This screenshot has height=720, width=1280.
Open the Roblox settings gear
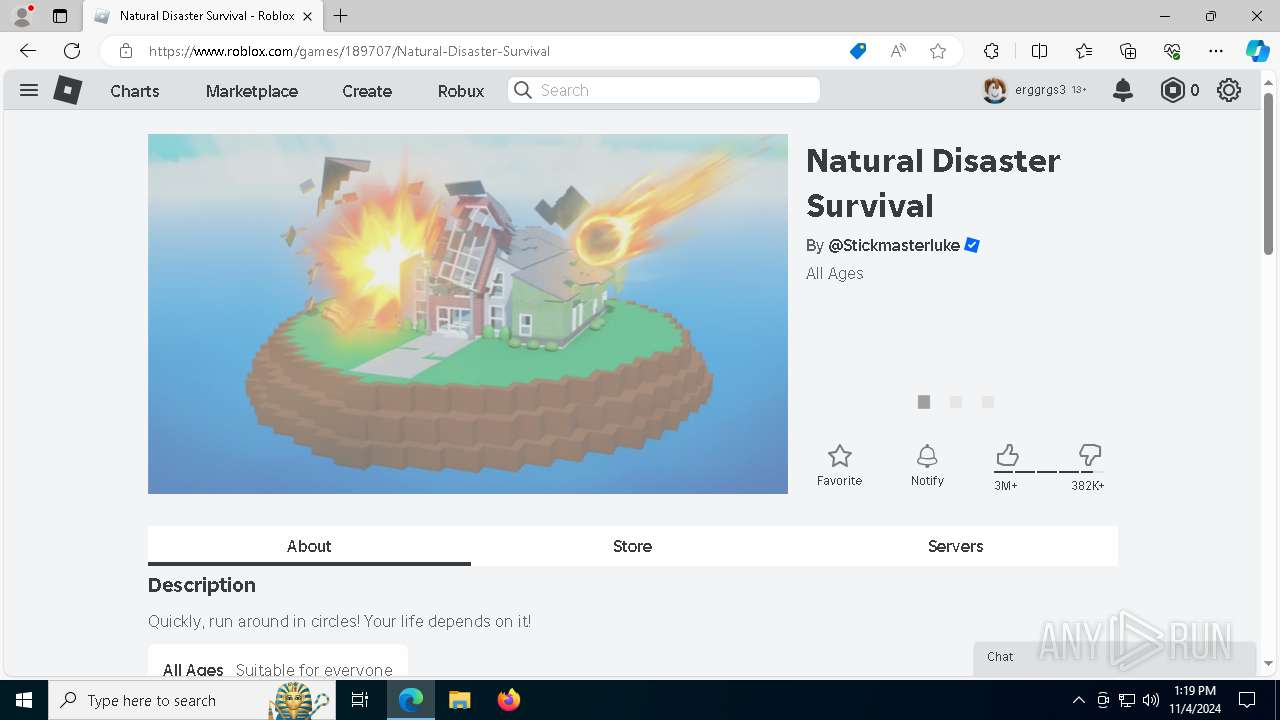(x=1229, y=90)
